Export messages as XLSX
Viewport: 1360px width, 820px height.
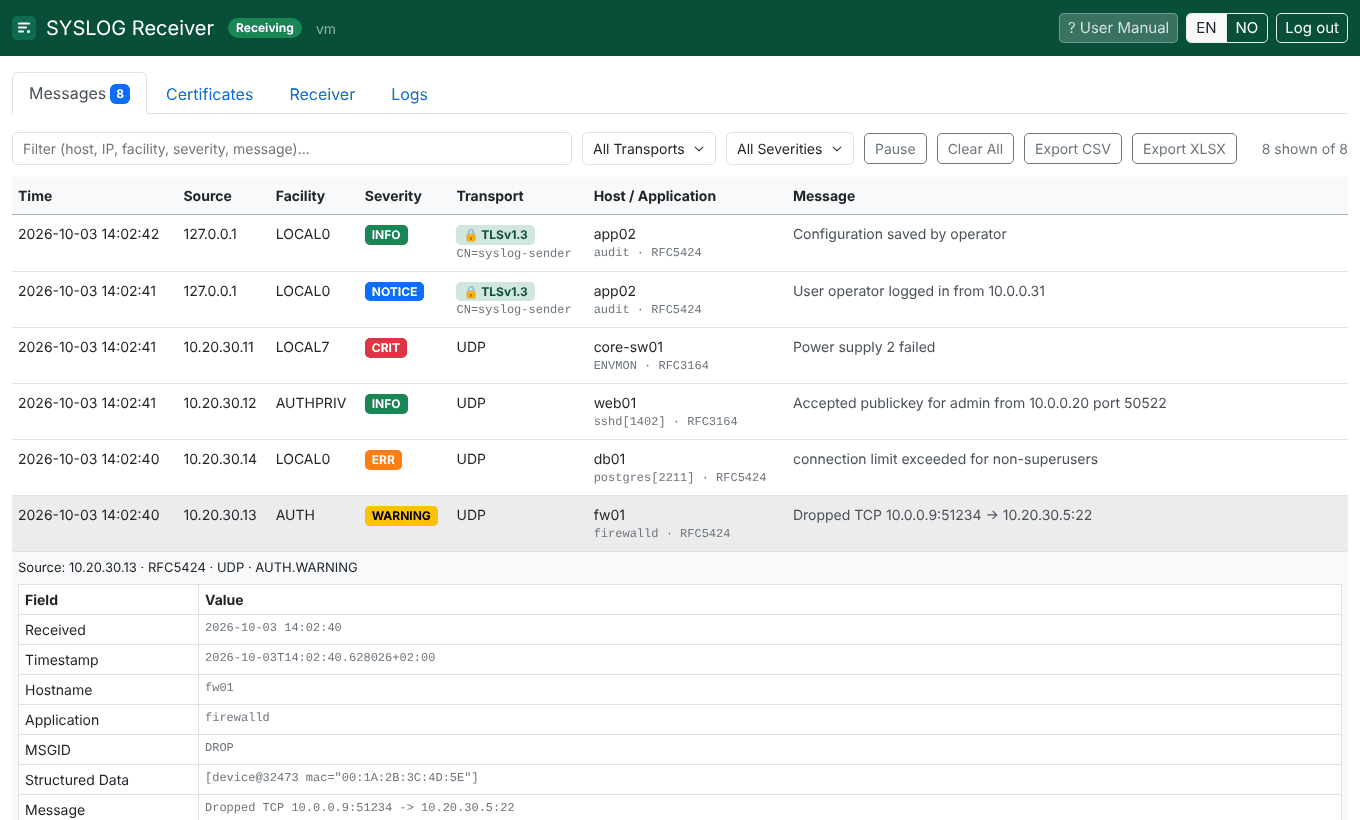point(1184,149)
